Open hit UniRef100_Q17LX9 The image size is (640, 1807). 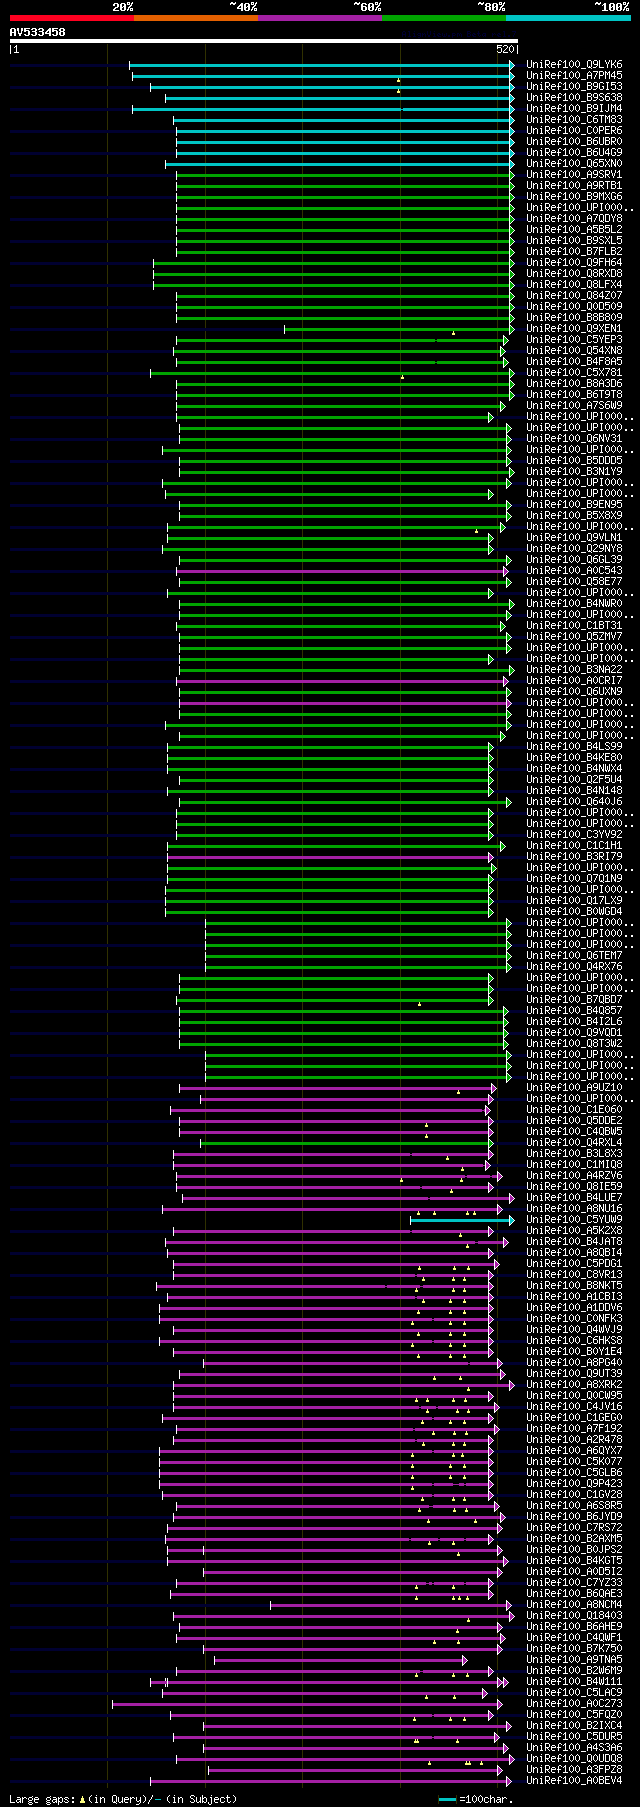574,901
